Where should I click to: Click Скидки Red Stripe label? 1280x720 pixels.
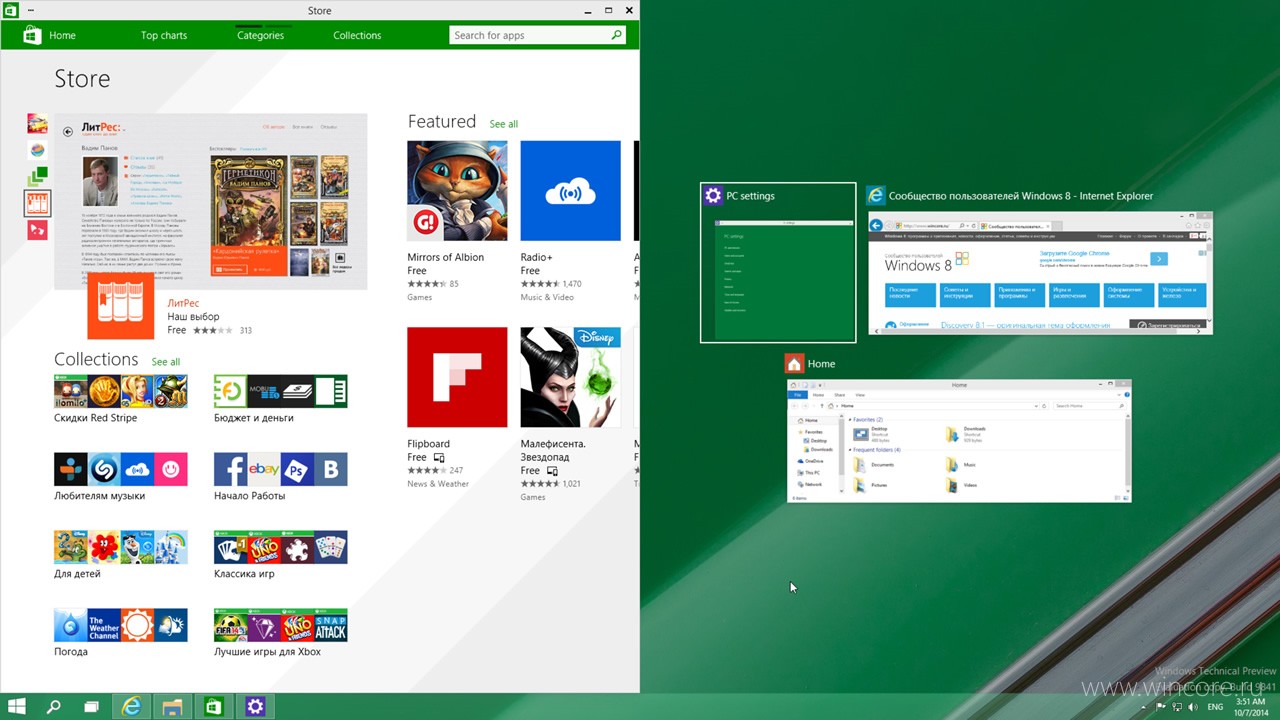95,418
